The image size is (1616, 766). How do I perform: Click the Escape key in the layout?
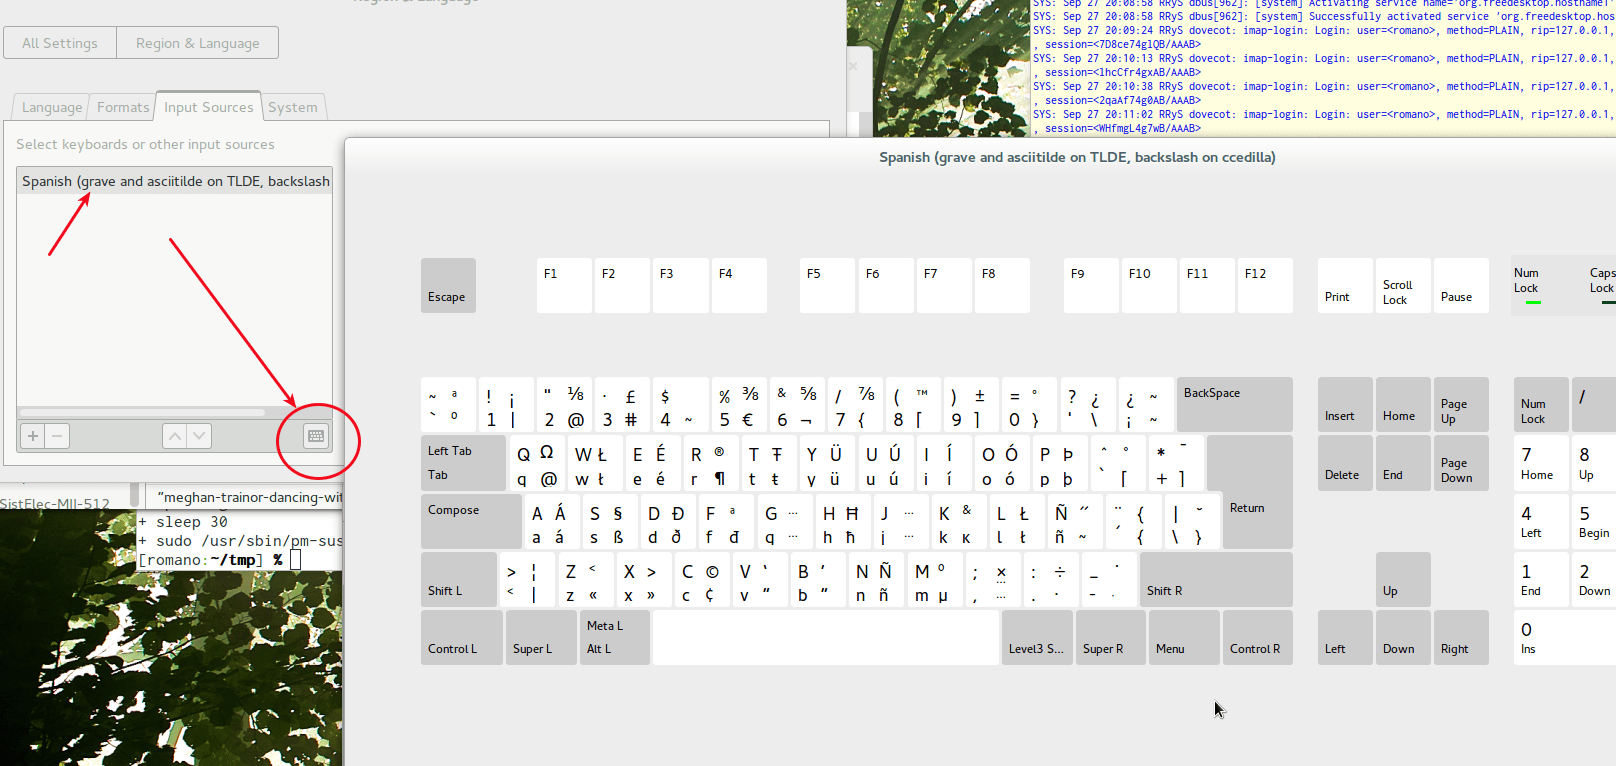[x=448, y=285]
